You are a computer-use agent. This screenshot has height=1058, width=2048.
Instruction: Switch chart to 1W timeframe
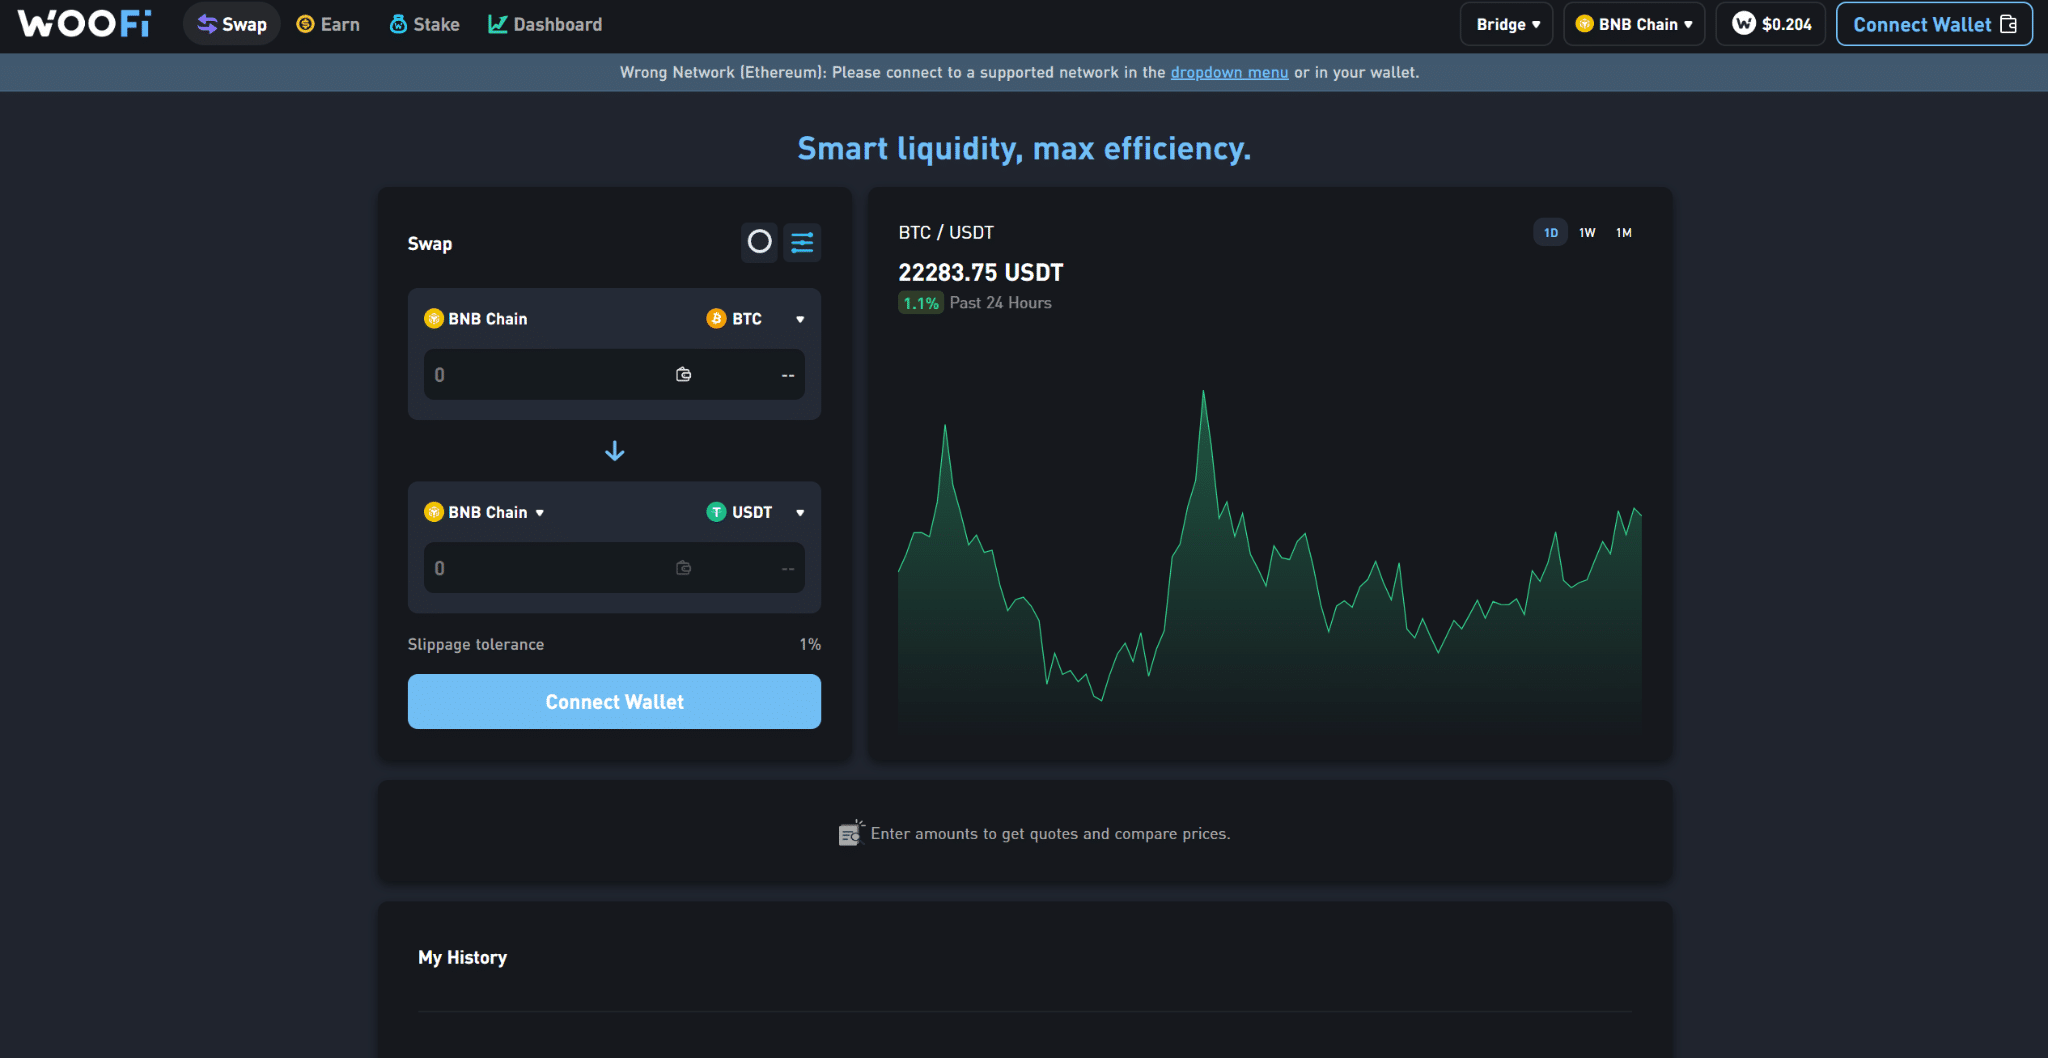[1587, 233]
